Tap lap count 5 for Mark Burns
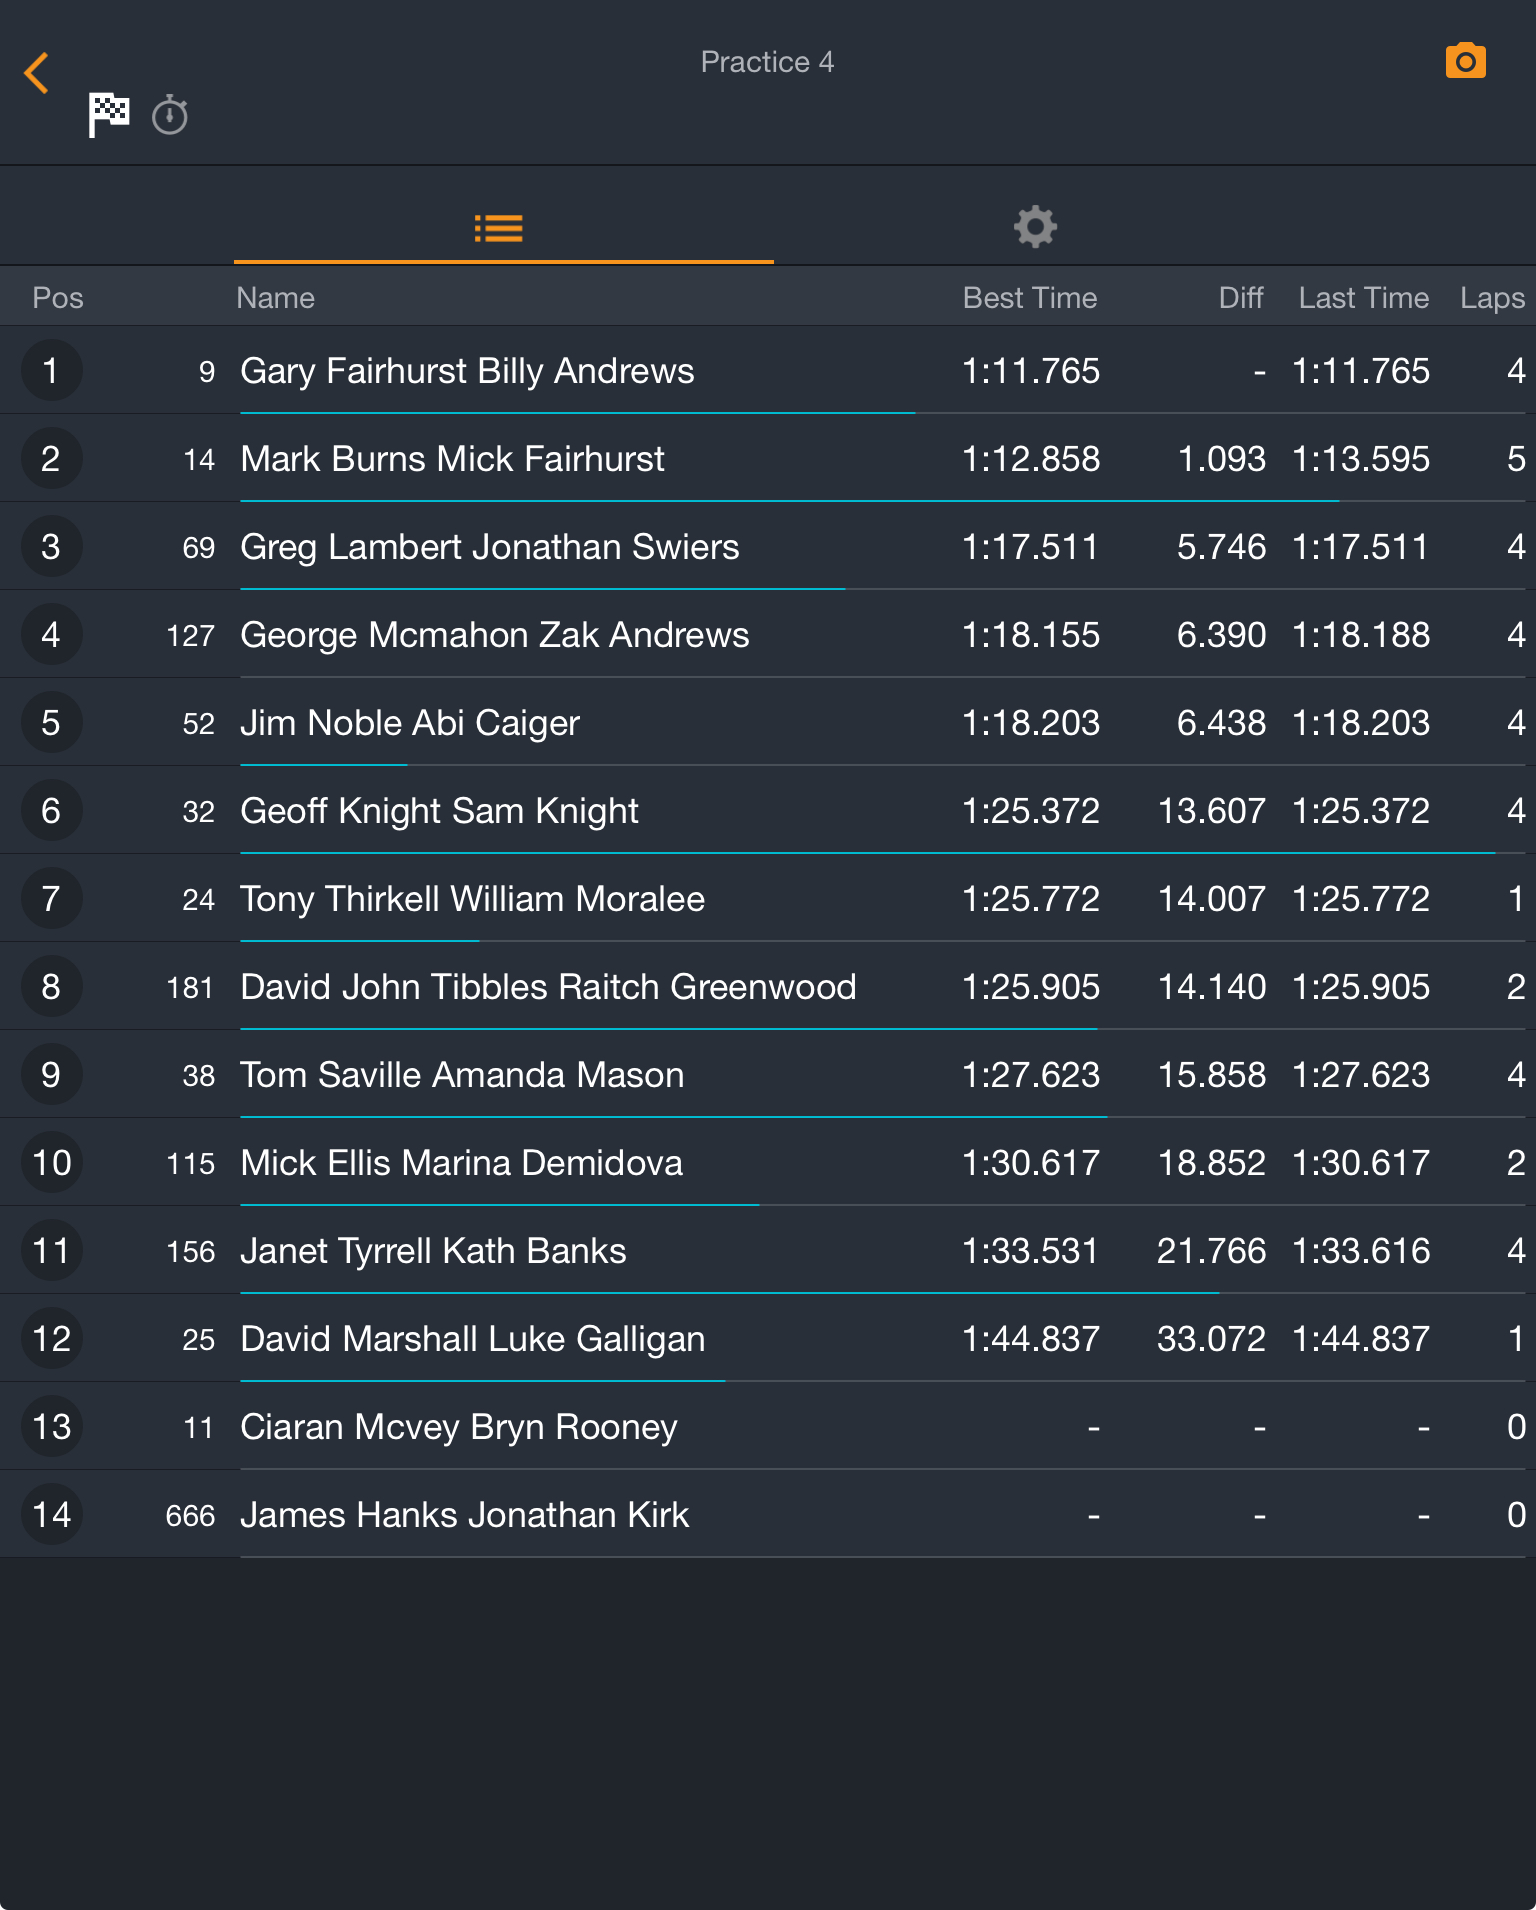 point(1516,459)
